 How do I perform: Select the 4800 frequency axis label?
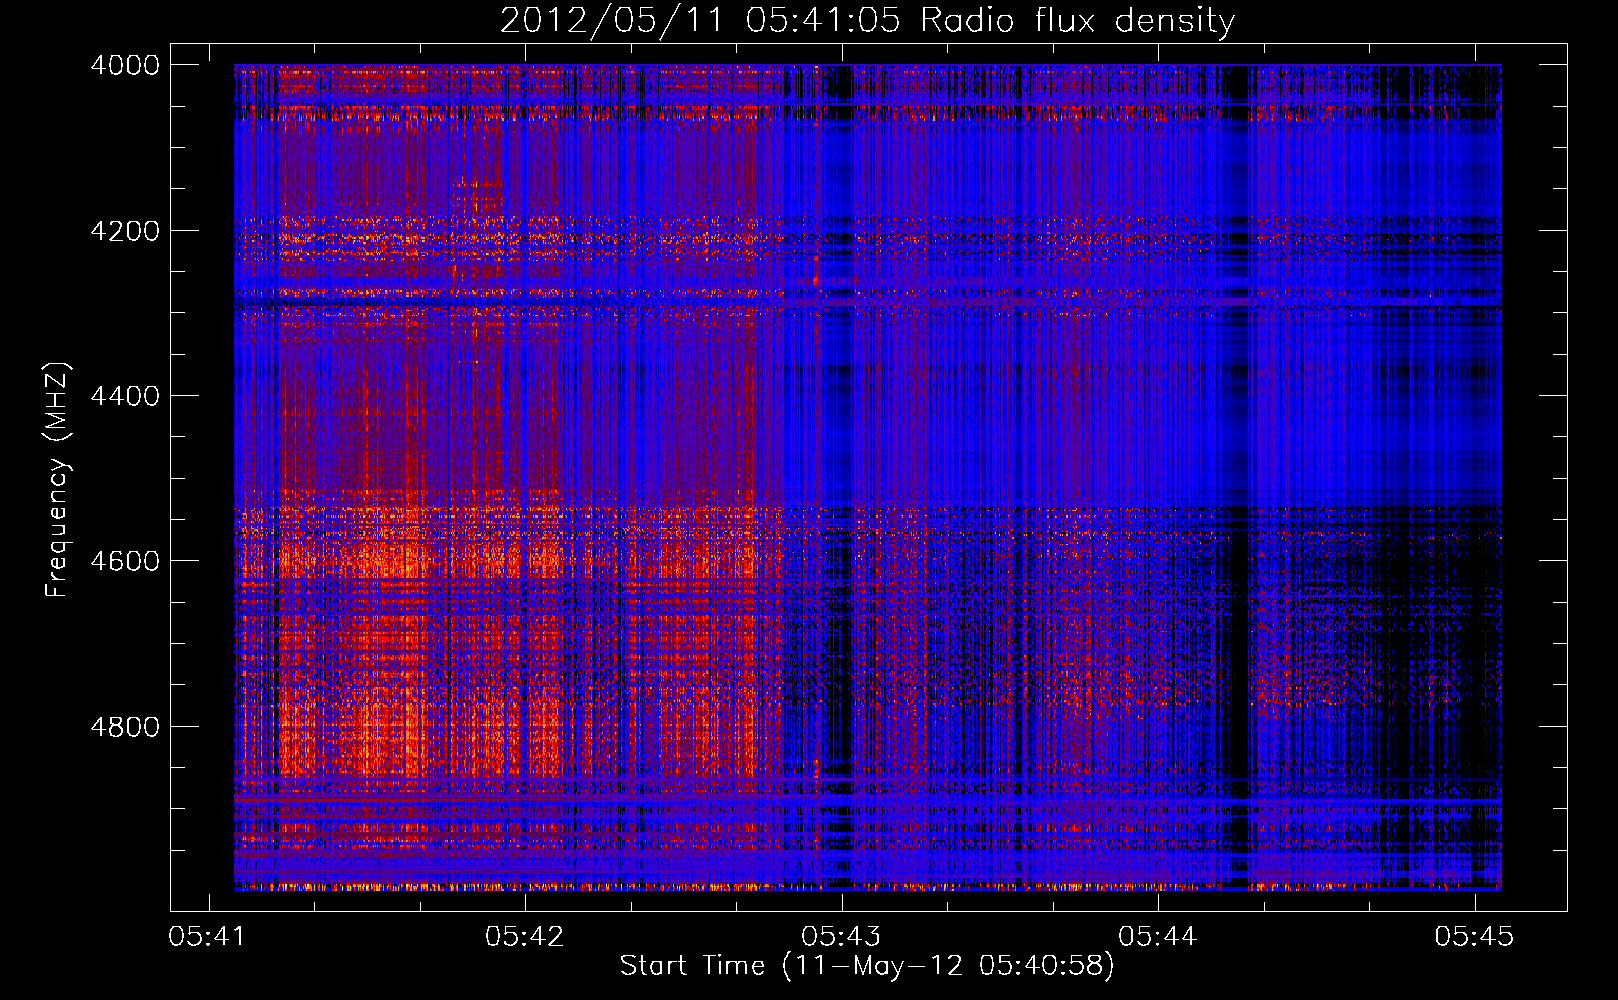pyautogui.click(x=125, y=727)
